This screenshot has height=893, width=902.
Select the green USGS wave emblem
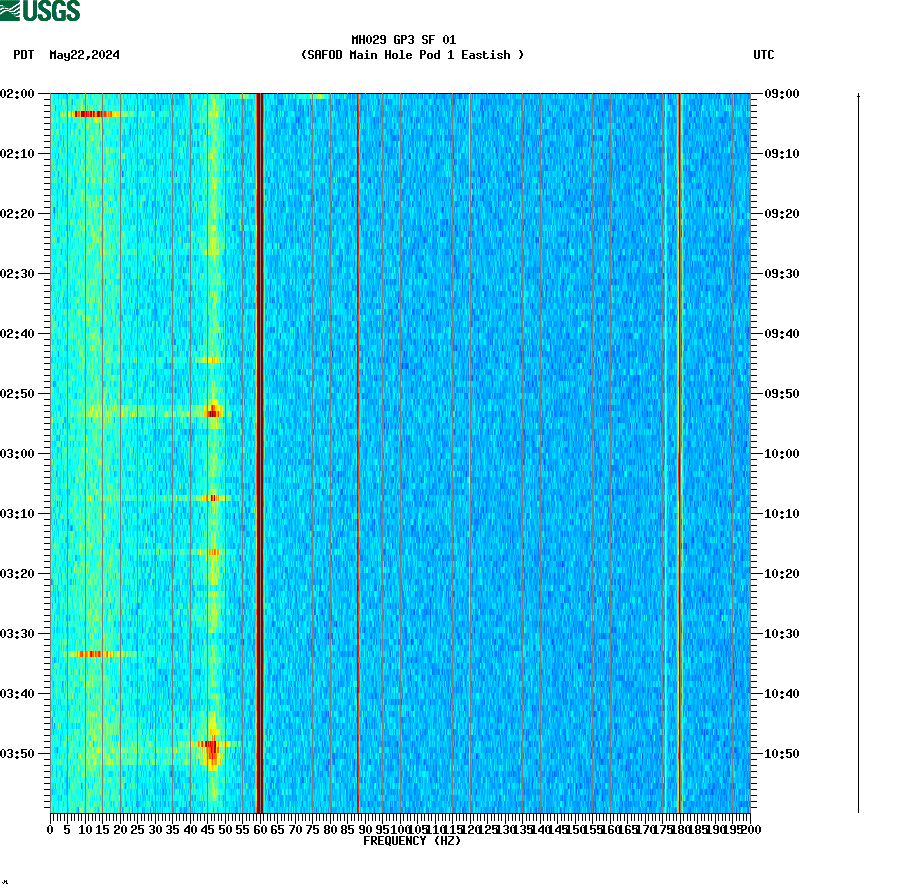tap(11, 9)
